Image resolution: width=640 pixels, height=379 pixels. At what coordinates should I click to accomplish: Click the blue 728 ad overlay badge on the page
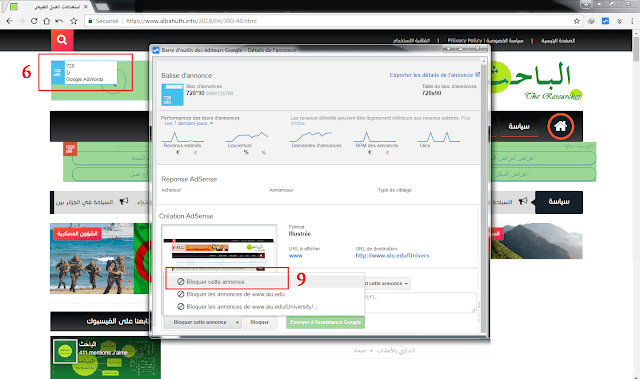(58, 73)
